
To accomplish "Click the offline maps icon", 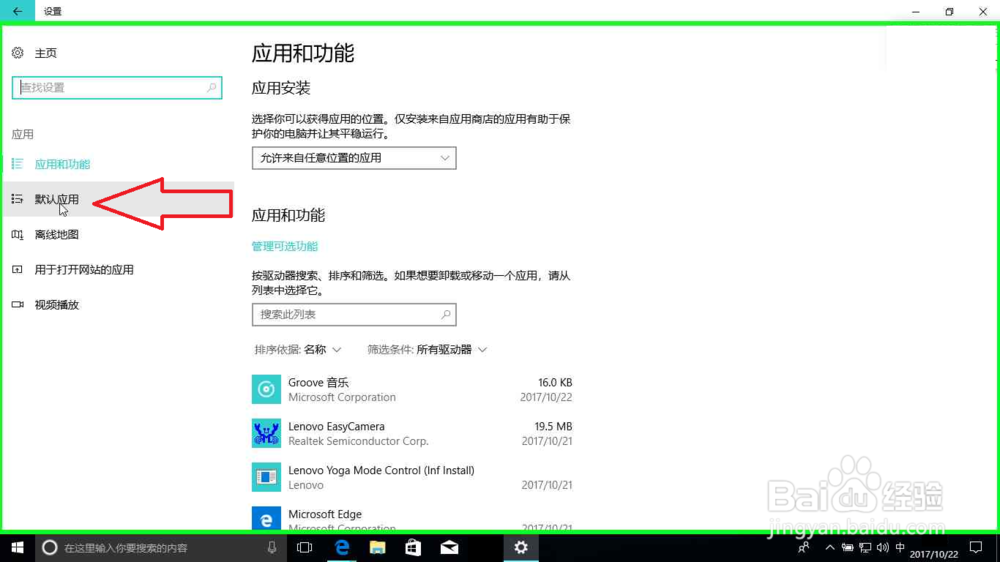I will point(17,235).
